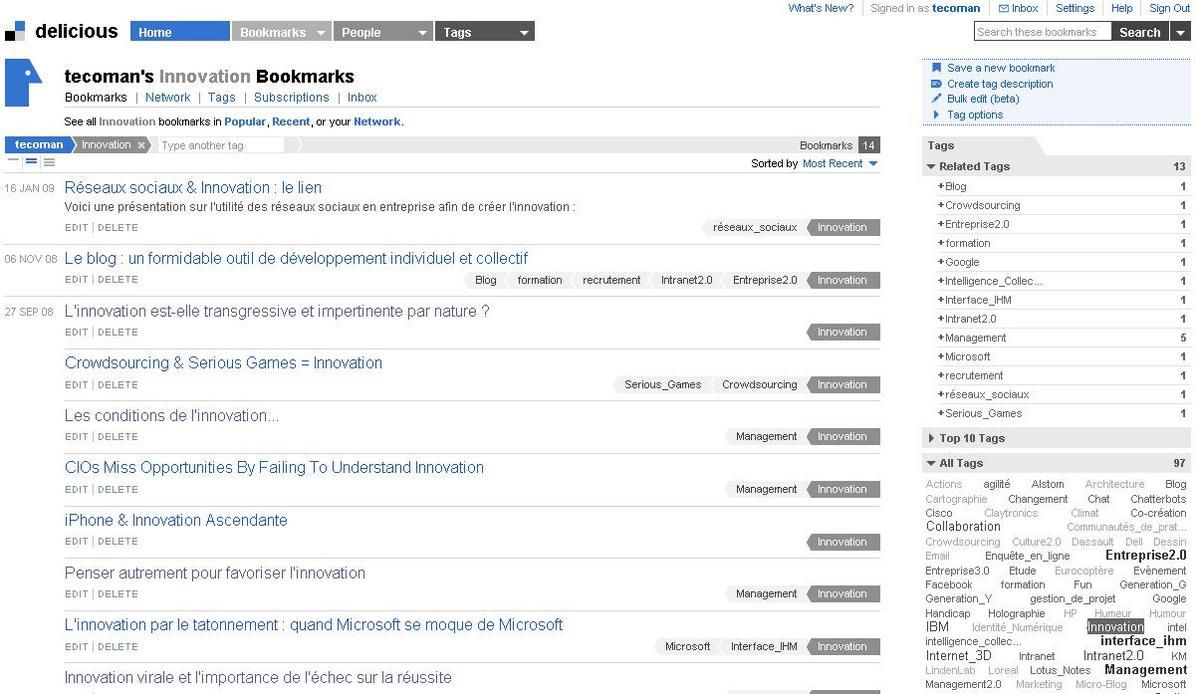The image size is (1199, 694).
Task: Click the Create tag description icon
Action: [x=937, y=83]
